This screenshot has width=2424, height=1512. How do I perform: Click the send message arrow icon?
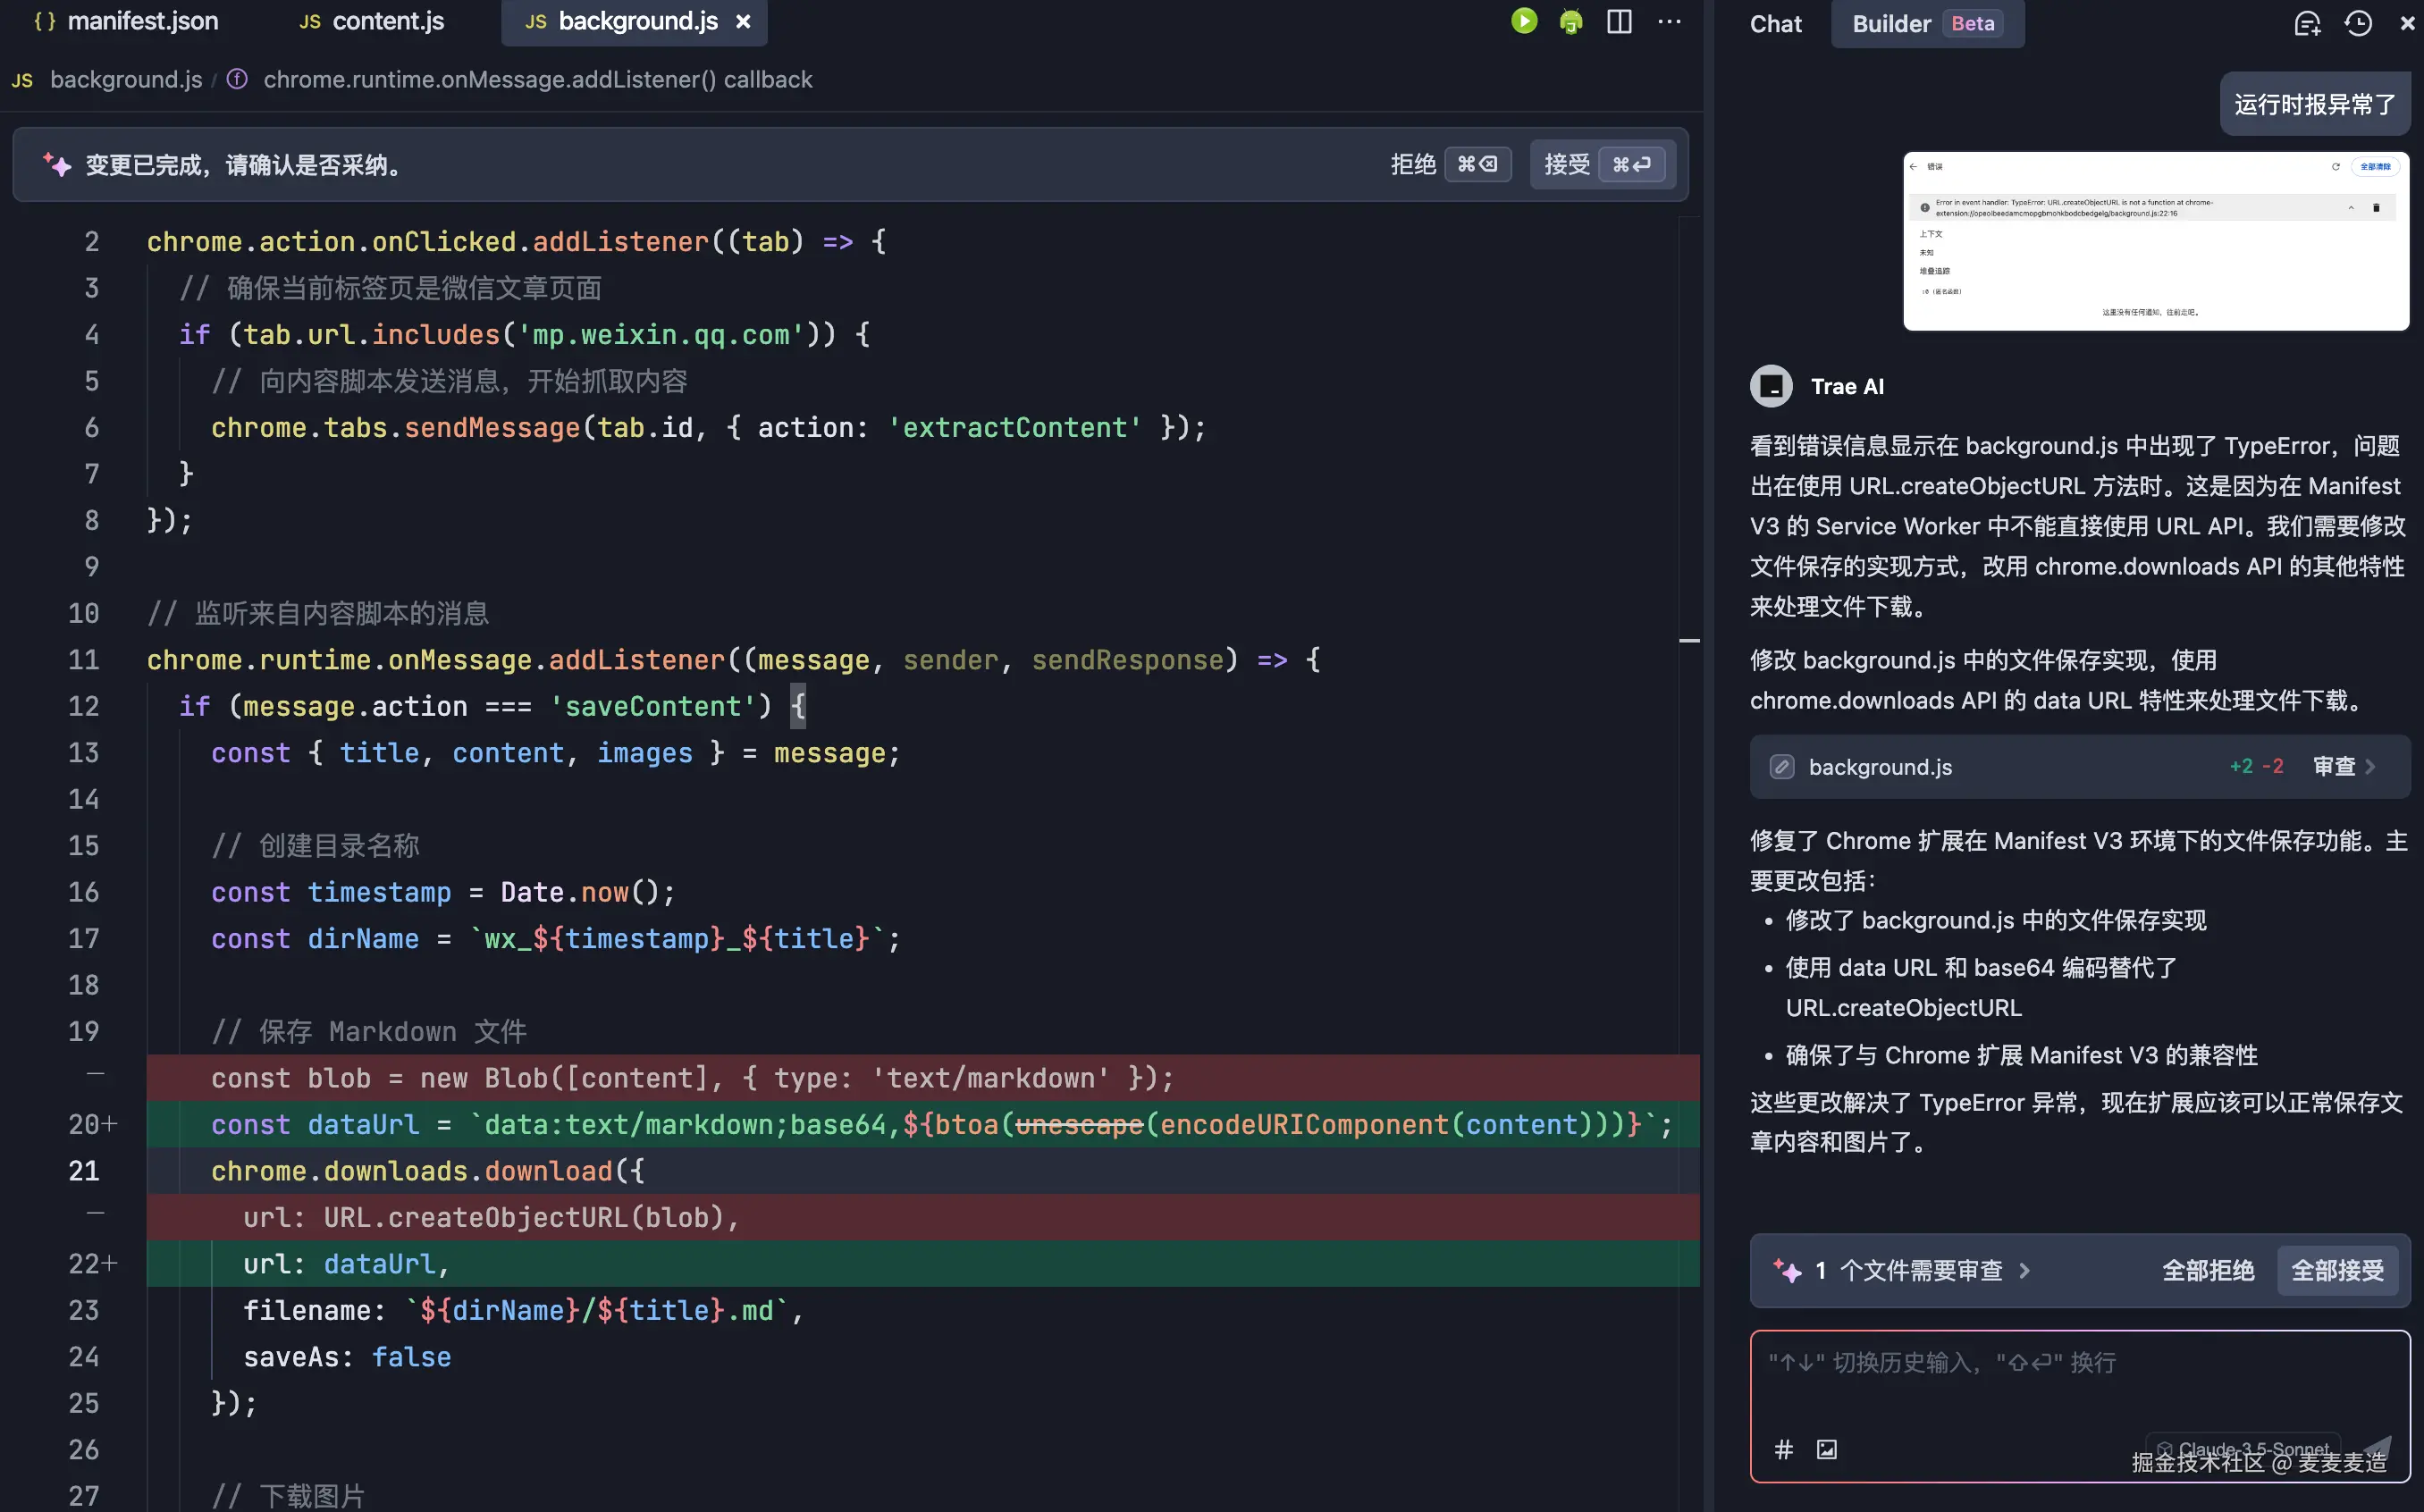click(2377, 1447)
